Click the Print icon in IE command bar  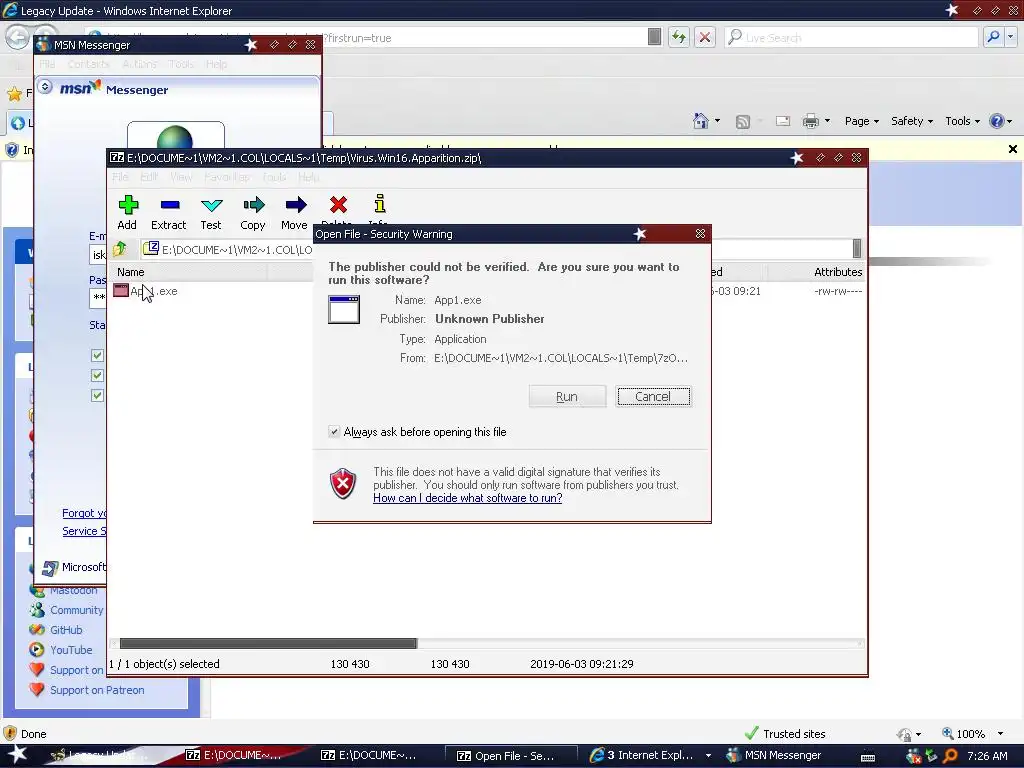810,121
